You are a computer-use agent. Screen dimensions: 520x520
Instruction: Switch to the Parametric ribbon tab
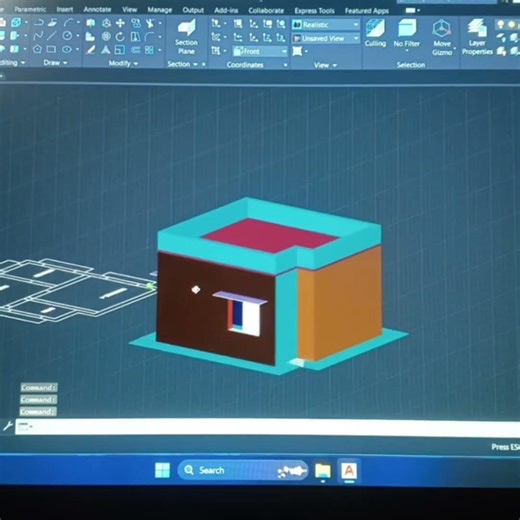(x=30, y=9)
